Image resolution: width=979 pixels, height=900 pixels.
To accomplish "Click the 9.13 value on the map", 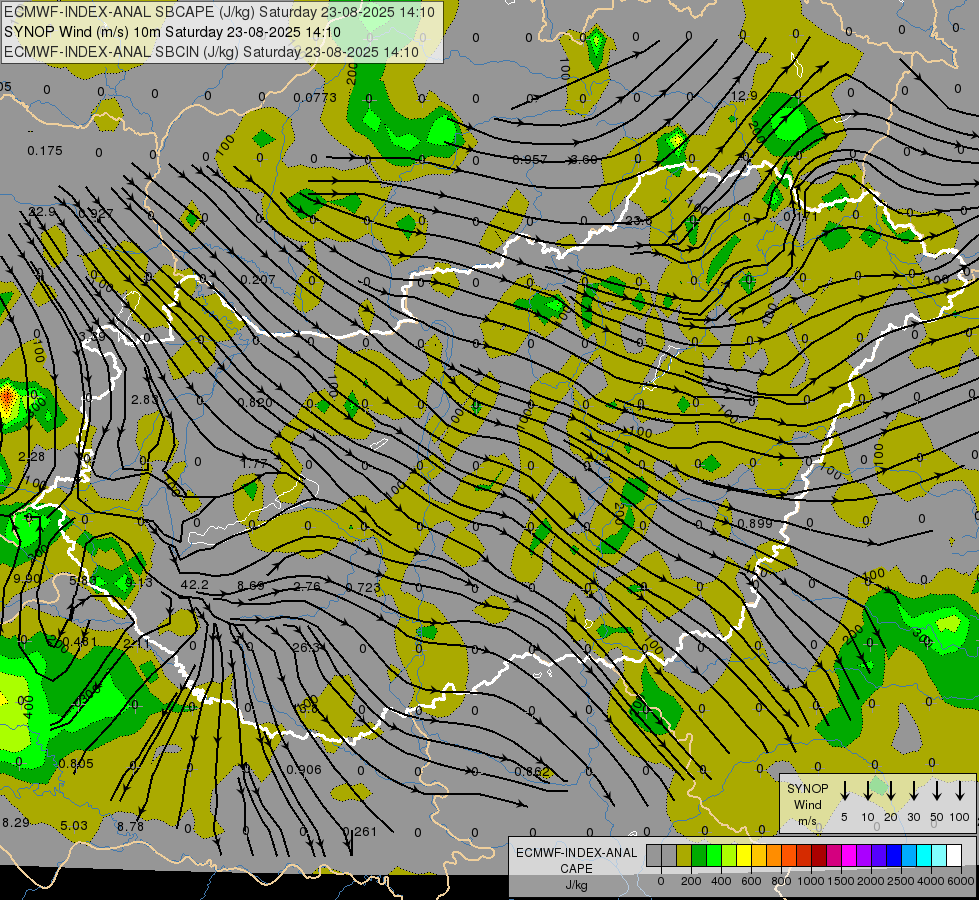I will click(x=139, y=583).
